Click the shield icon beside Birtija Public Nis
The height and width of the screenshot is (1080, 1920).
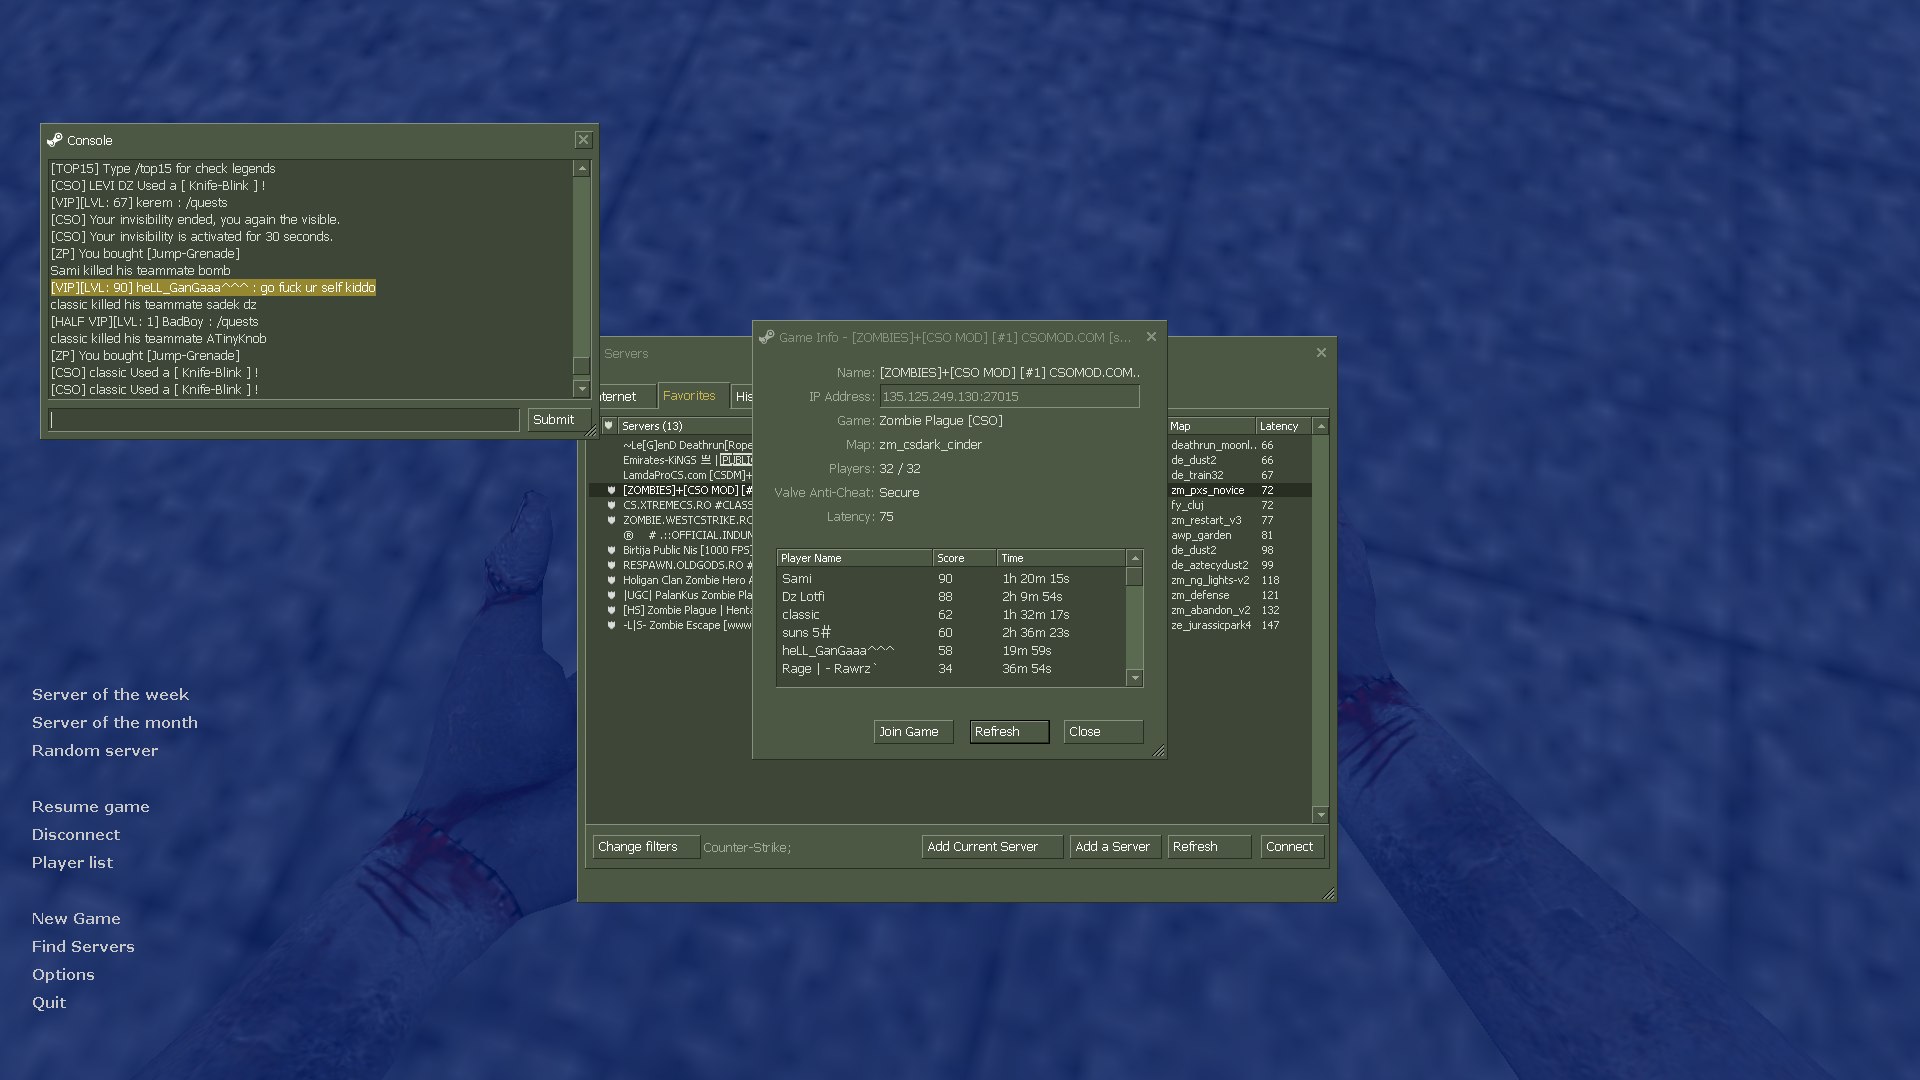pyautogui.click(x=611, y=551)
